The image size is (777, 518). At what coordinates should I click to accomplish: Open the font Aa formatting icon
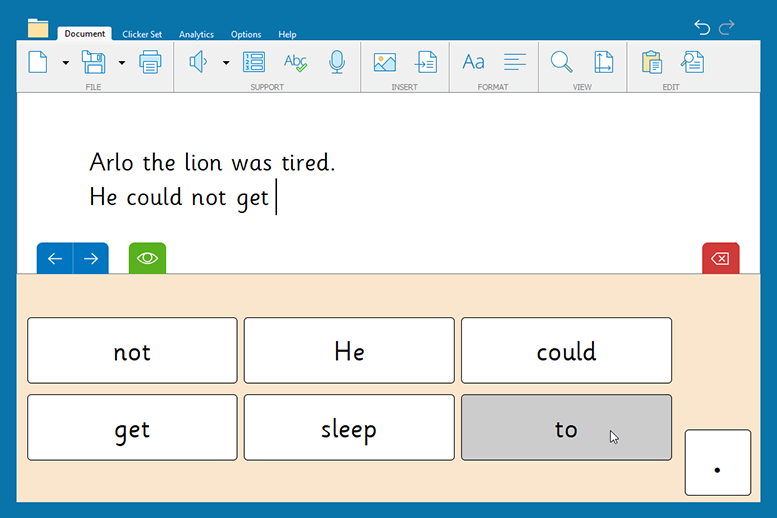pos(473,63)
